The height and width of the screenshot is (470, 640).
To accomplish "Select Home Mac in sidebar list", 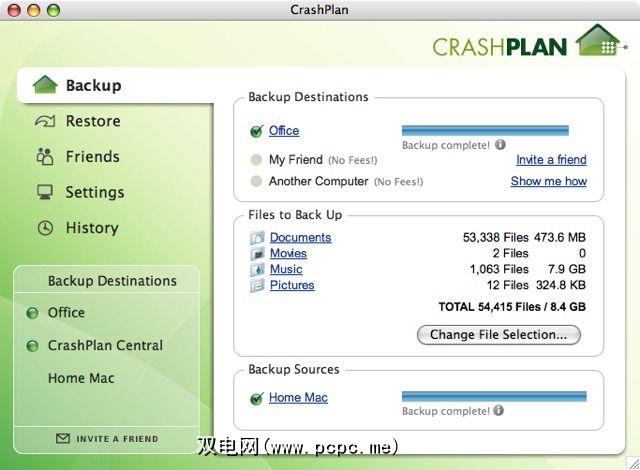I will pos(81,378).
